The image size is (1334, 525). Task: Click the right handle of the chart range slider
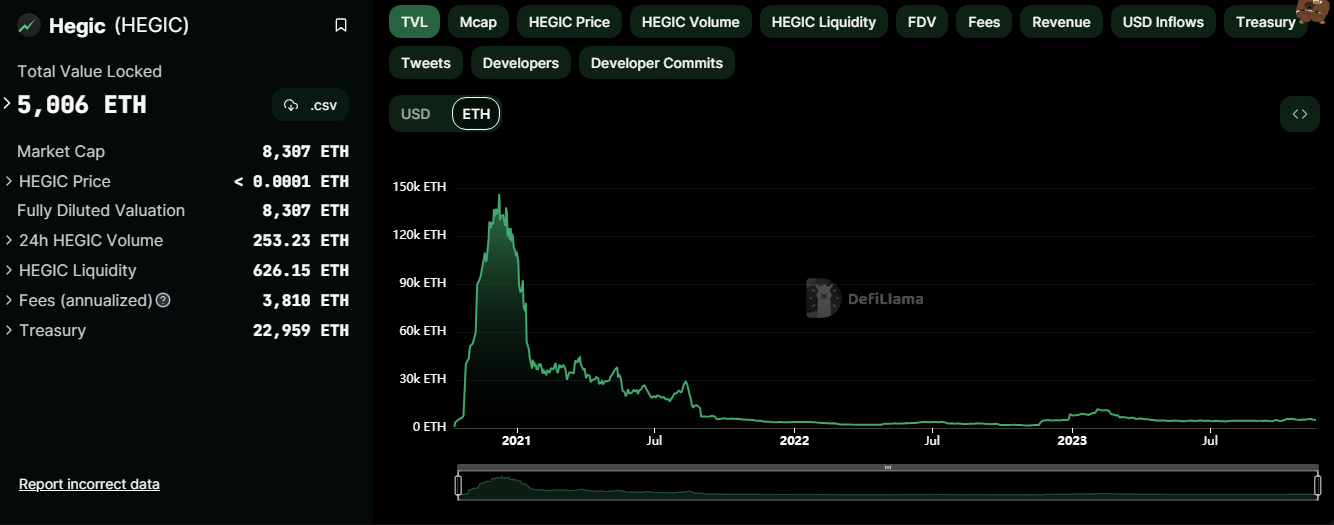pos(1317,486)
